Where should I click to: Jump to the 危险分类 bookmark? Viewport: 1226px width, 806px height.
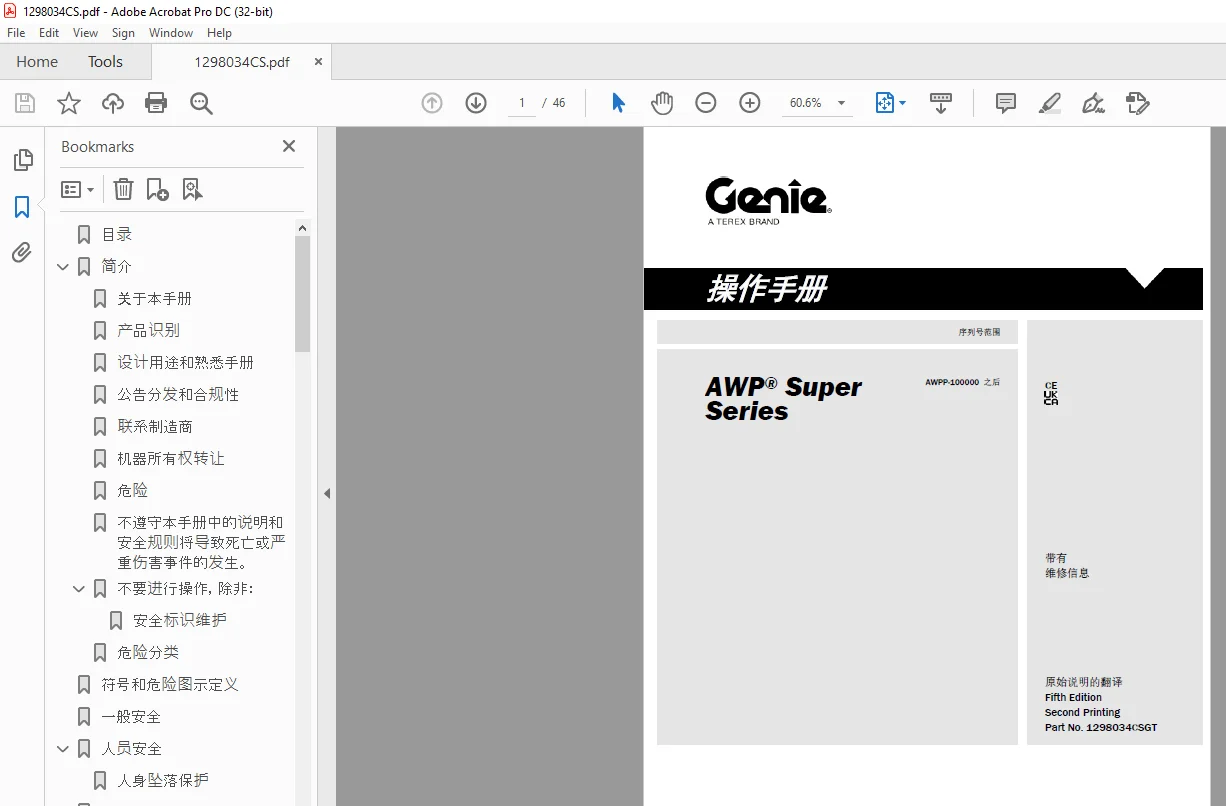148,653
